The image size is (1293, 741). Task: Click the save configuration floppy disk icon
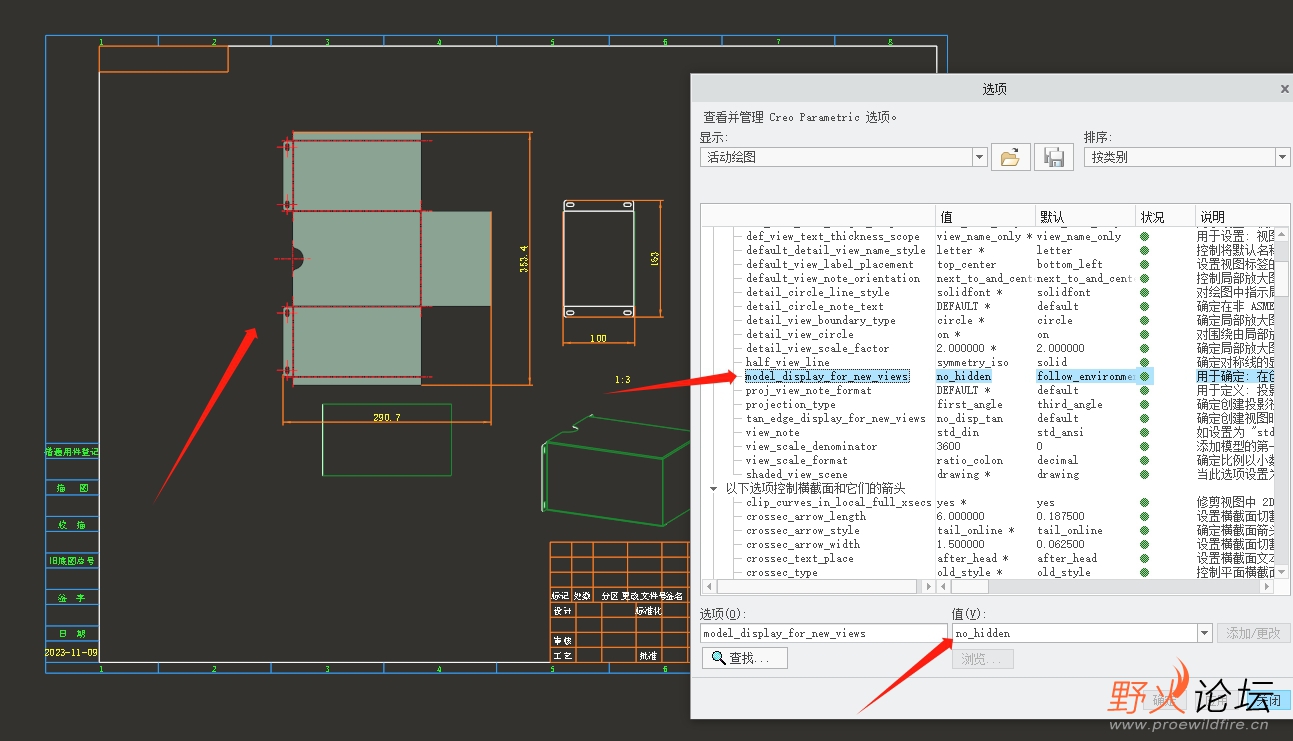click(x=1053, y=157)
